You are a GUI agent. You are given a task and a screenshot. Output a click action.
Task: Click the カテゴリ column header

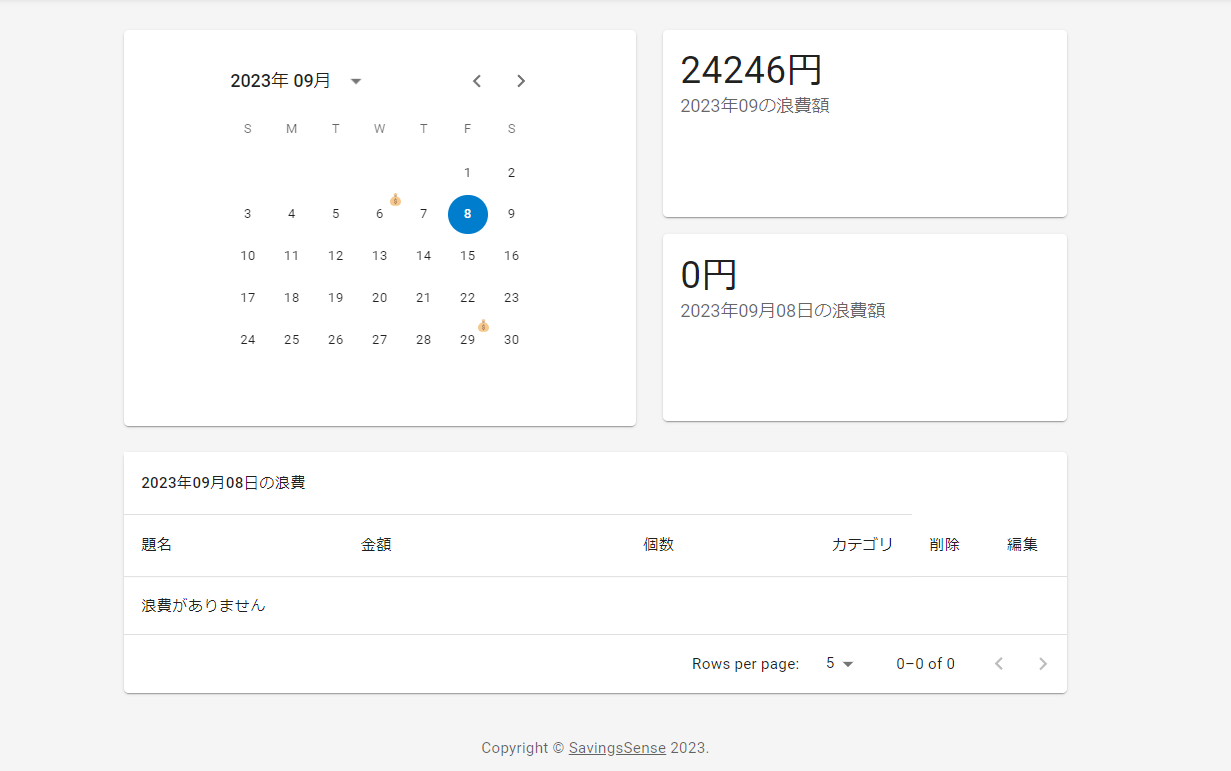coord(862,545)
